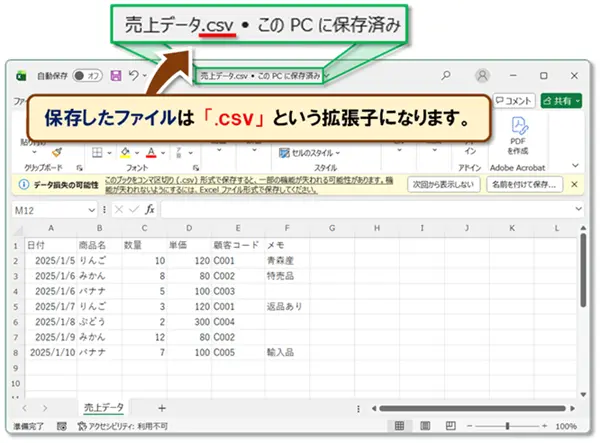Open the font color dropdown arrow
The height and width of the screenshot is (443, 600).
163,153
